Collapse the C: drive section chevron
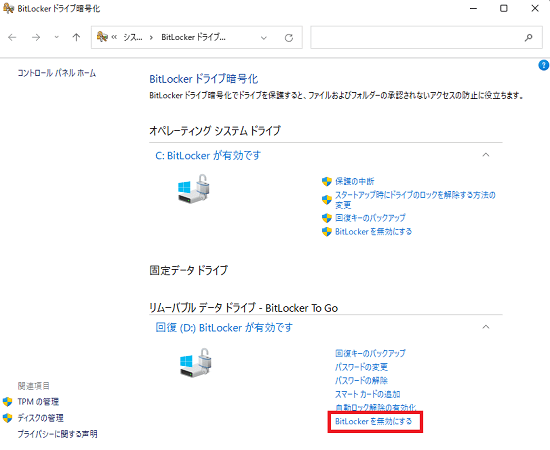550x450 pixels. point(486,155)
